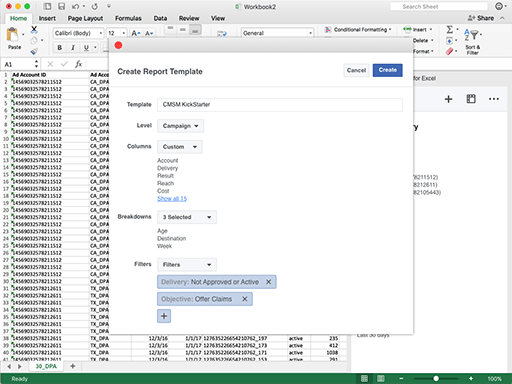Set top vertical alignment

pyautogui.click(x=170, y=30)
